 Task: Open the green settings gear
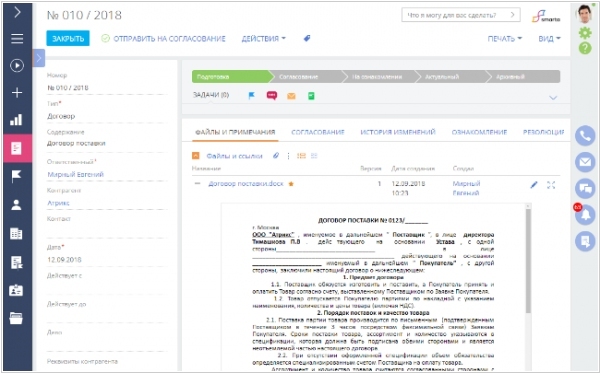[x=585, y=33]
